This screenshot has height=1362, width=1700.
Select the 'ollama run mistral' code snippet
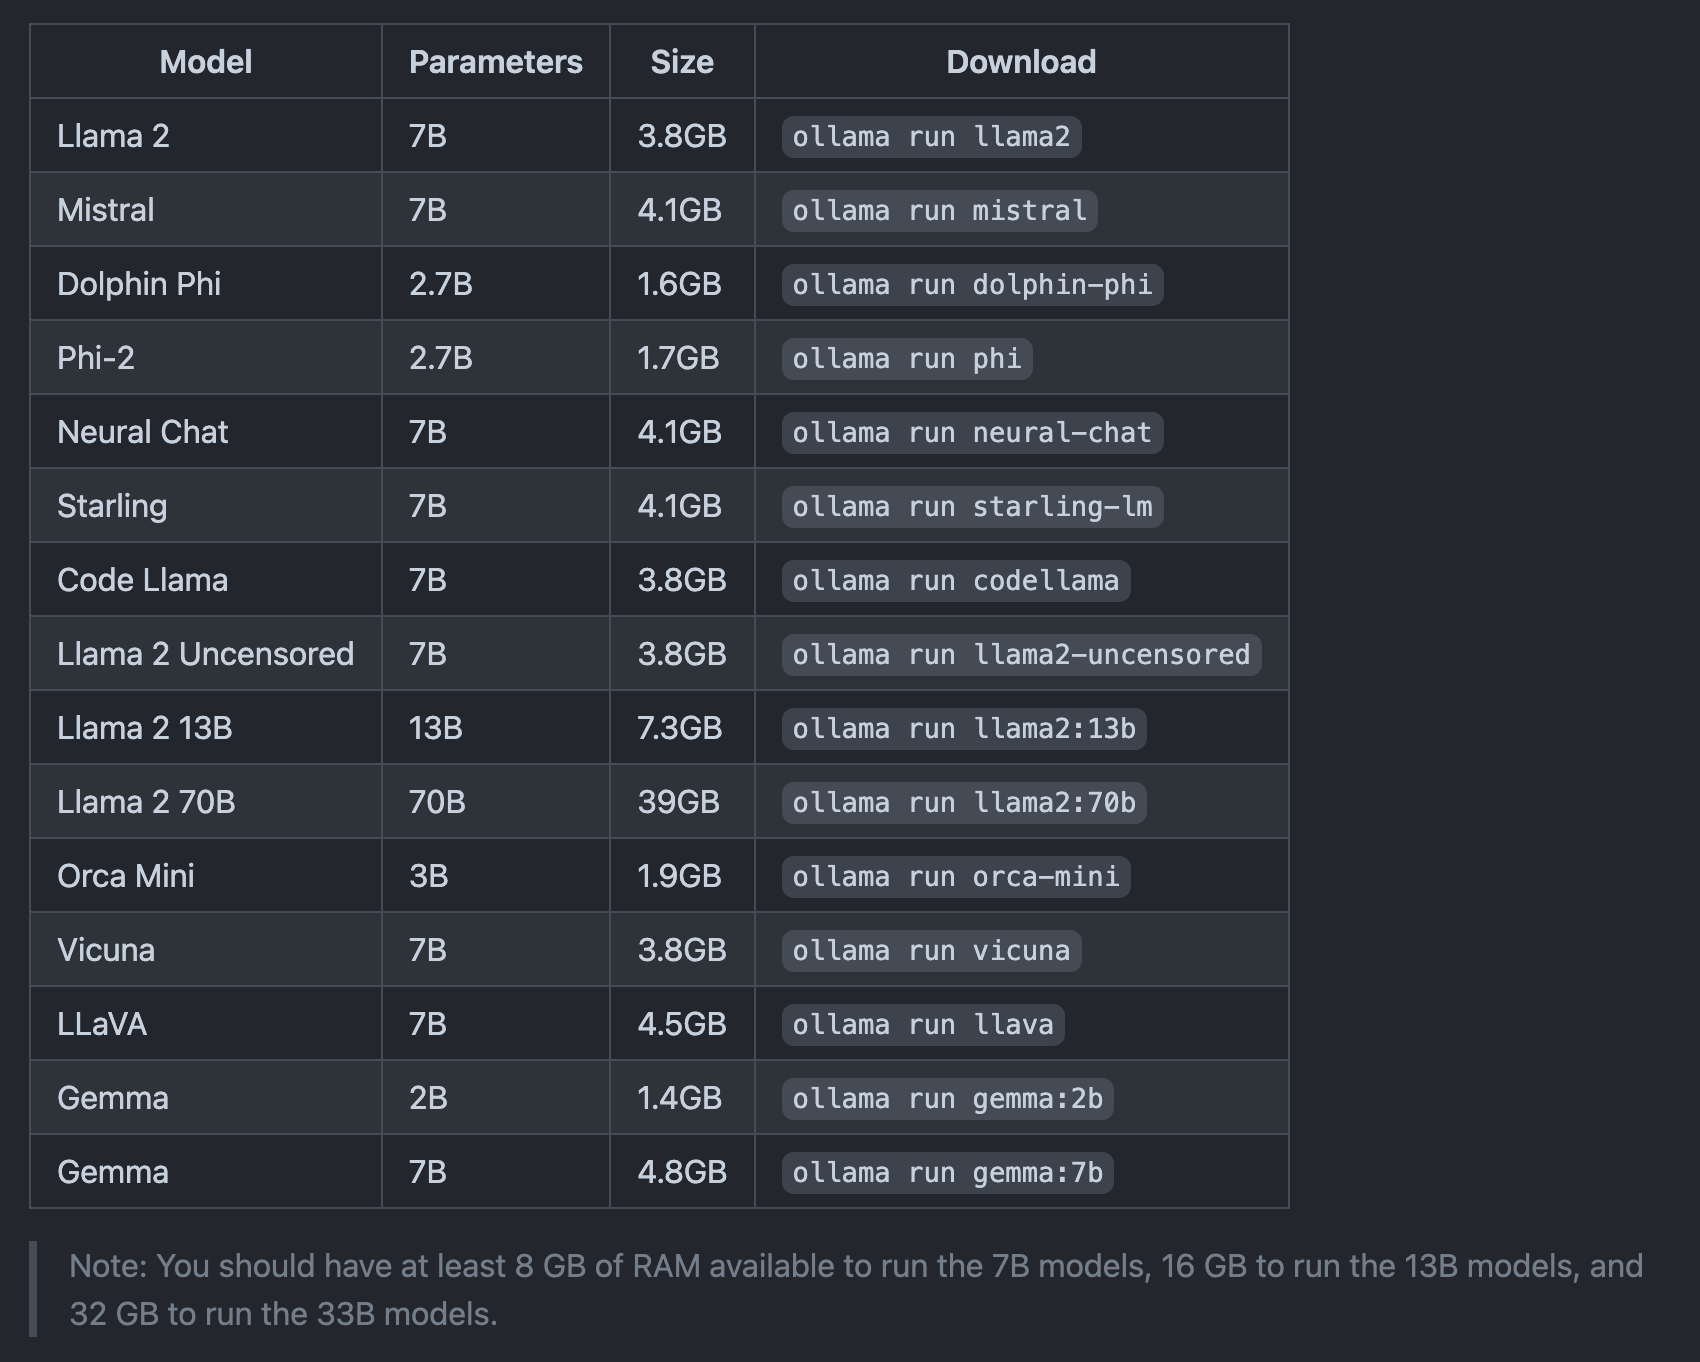[939, 210]
